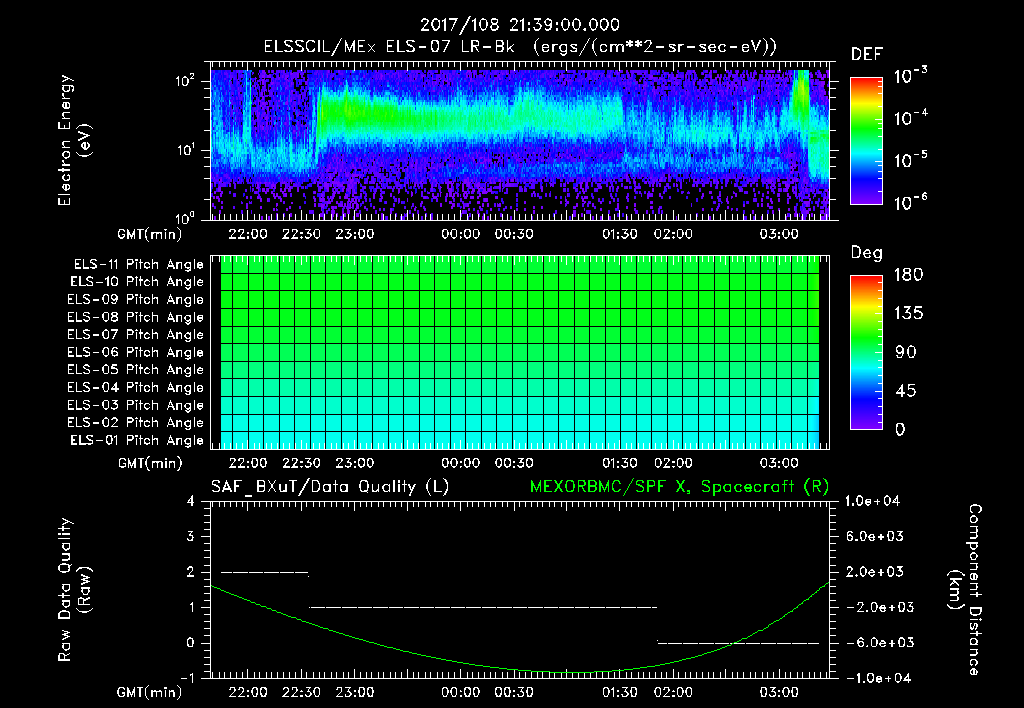Click the '135' tick on Deg colorbar

coord(908,314)
